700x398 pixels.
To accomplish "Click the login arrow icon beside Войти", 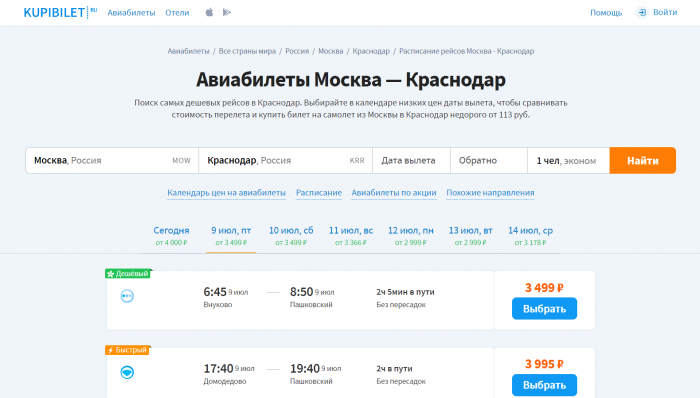I will (642, 12).
